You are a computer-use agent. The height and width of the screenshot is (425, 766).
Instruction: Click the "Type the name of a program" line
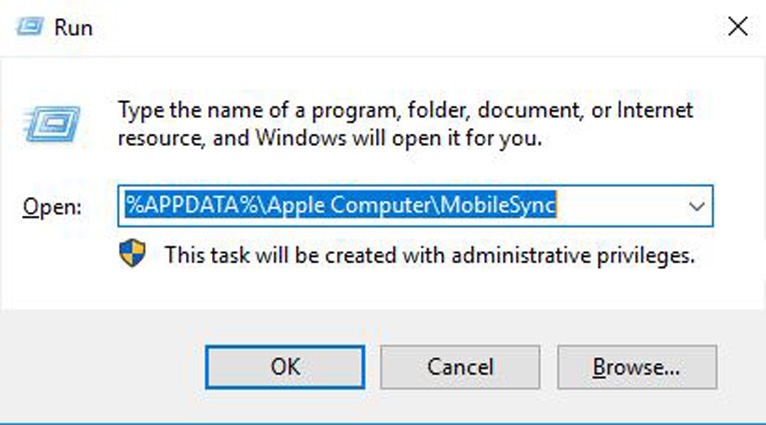click(x=405, y=110)
